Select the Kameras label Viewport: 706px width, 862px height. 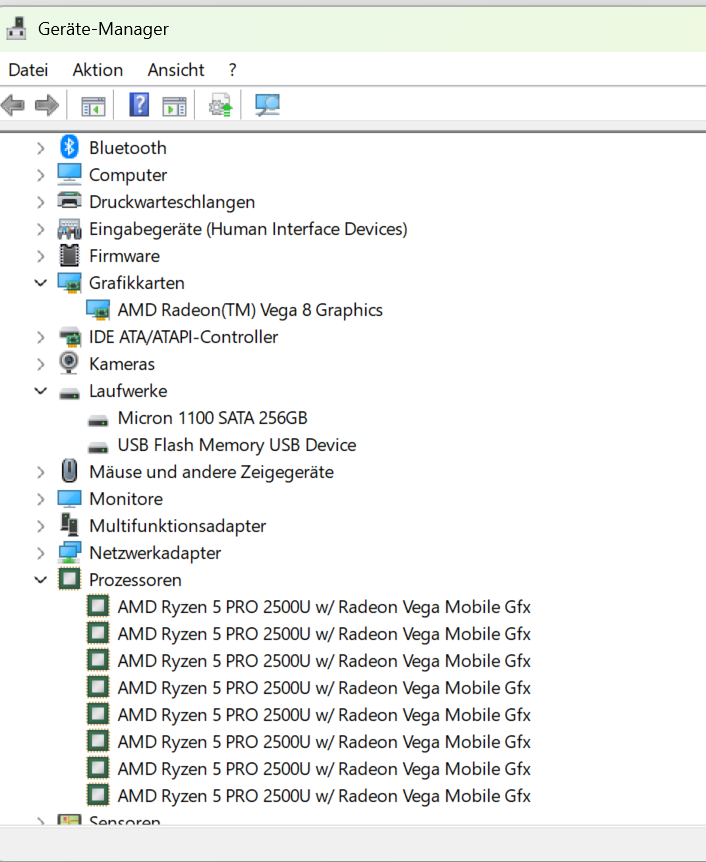(x=122, y=364)
